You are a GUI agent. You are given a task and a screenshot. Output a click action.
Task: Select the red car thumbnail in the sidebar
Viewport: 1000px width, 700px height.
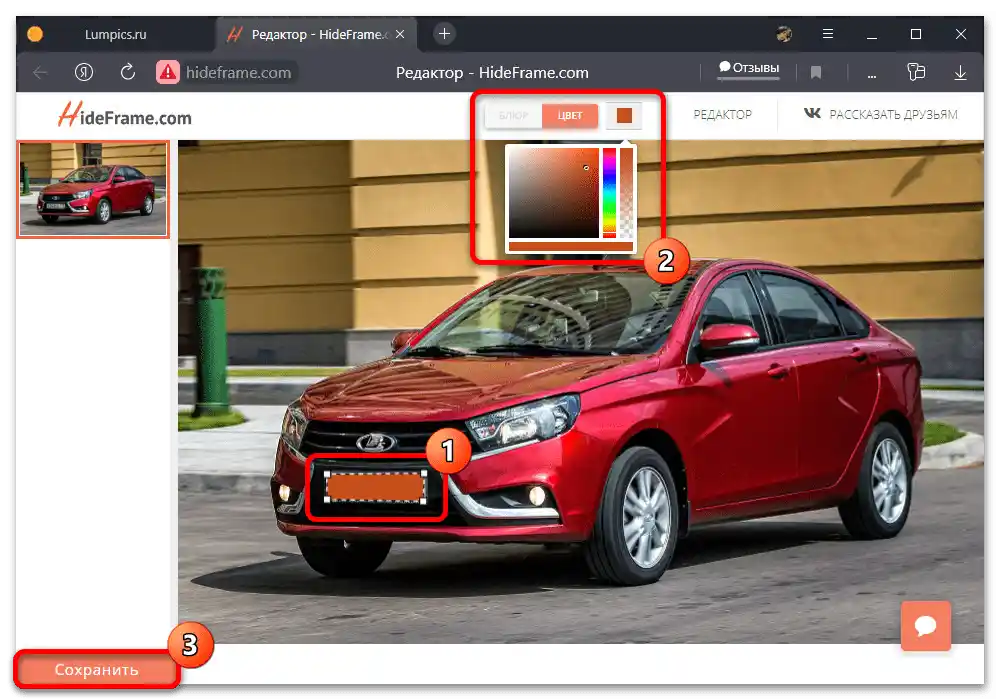[x=93, y=189]
